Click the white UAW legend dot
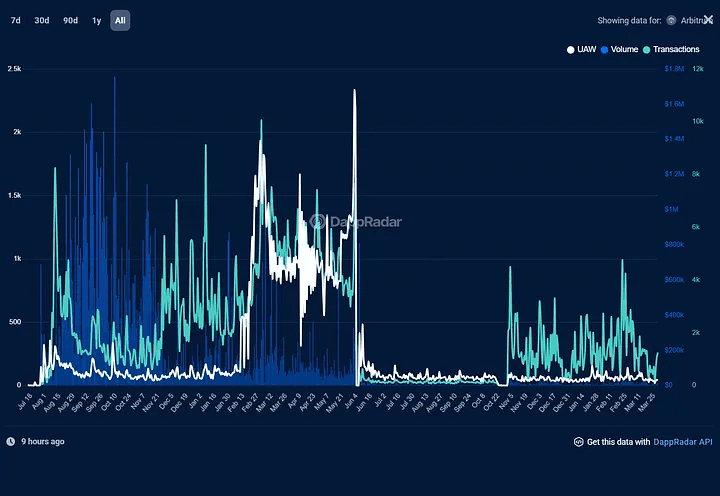 click(570, 50)
